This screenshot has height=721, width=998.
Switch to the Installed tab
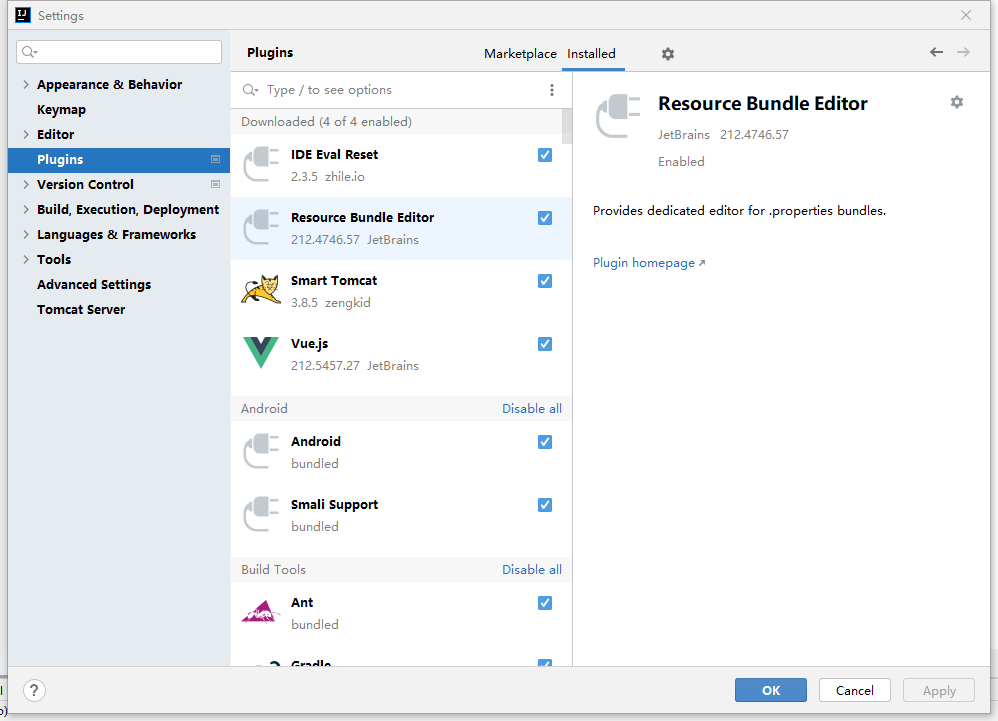point(591,54)
